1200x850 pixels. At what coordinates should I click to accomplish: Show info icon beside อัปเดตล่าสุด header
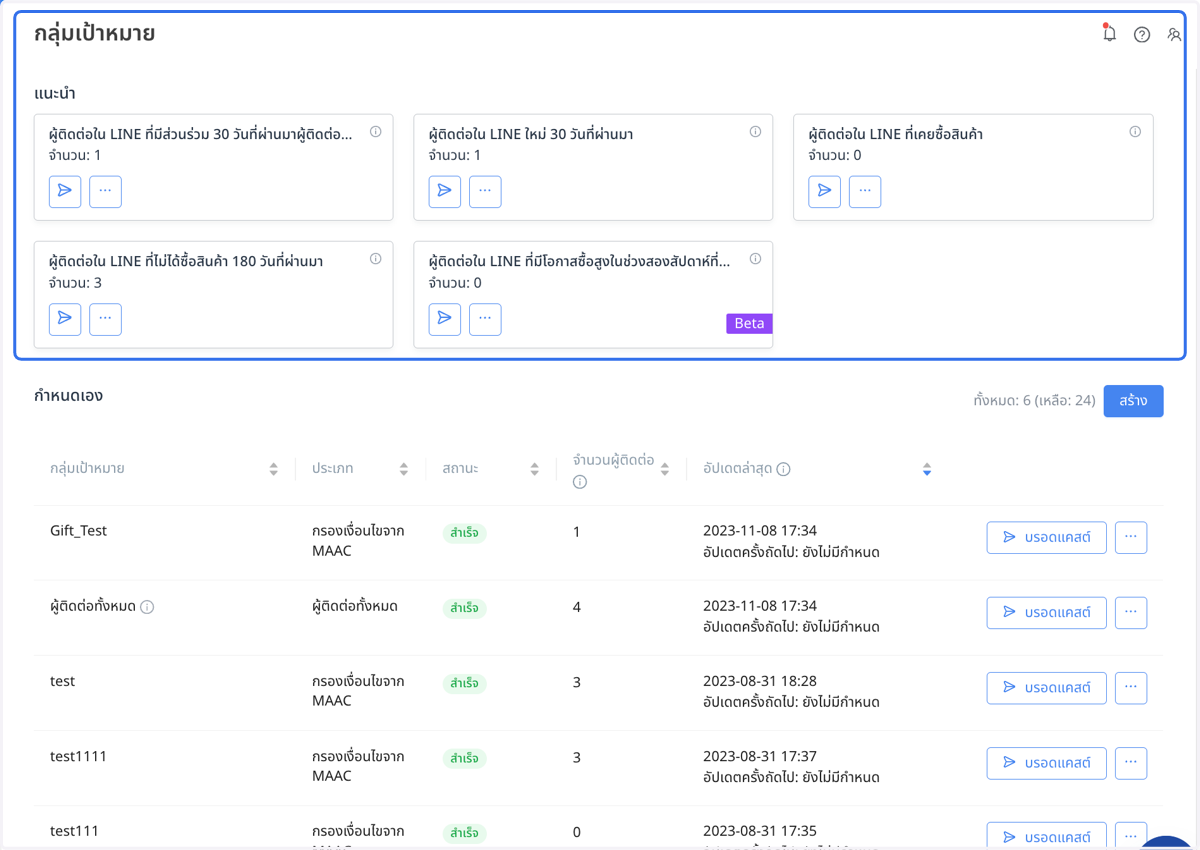coord(783,469)
